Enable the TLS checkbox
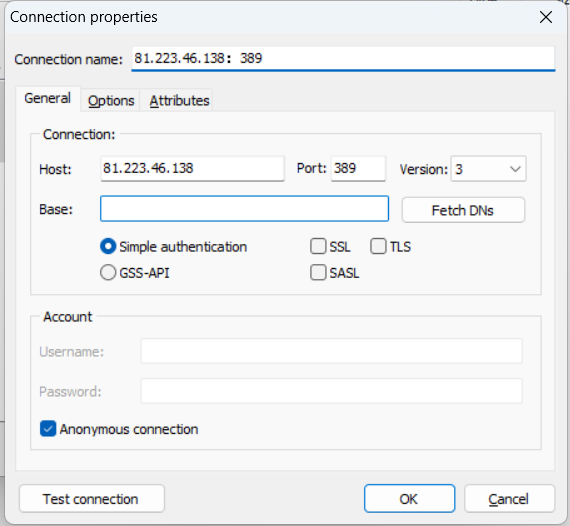 [x=378, y=246]
